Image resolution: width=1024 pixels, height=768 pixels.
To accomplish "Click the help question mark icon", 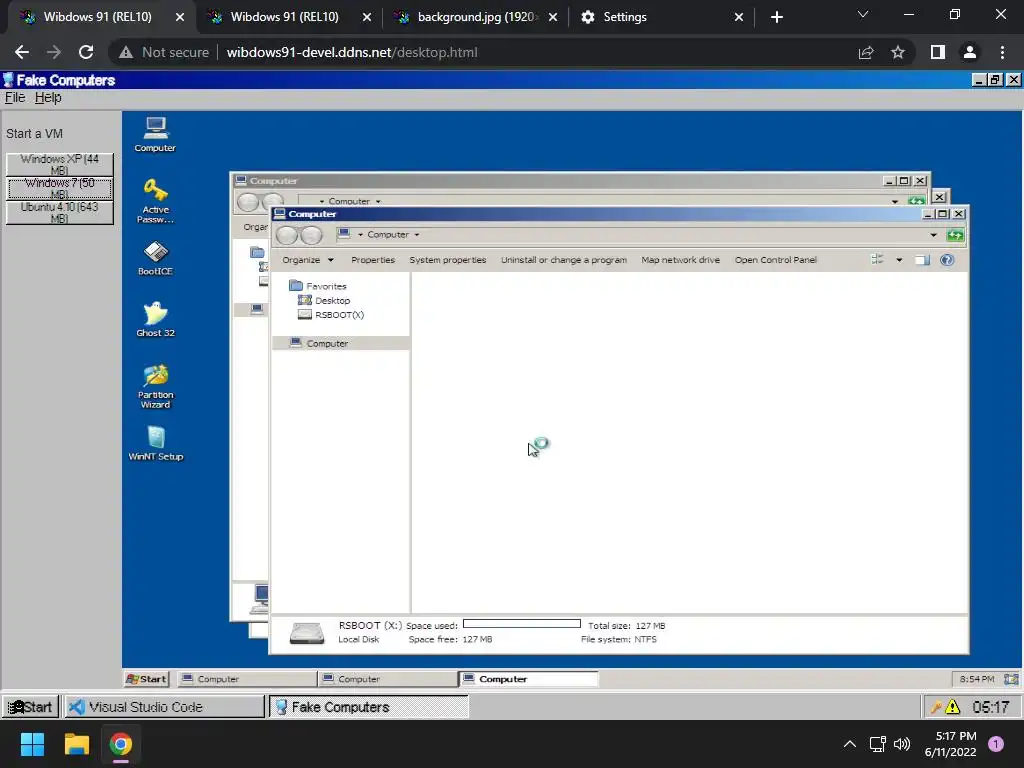I will tap(947, 260).
